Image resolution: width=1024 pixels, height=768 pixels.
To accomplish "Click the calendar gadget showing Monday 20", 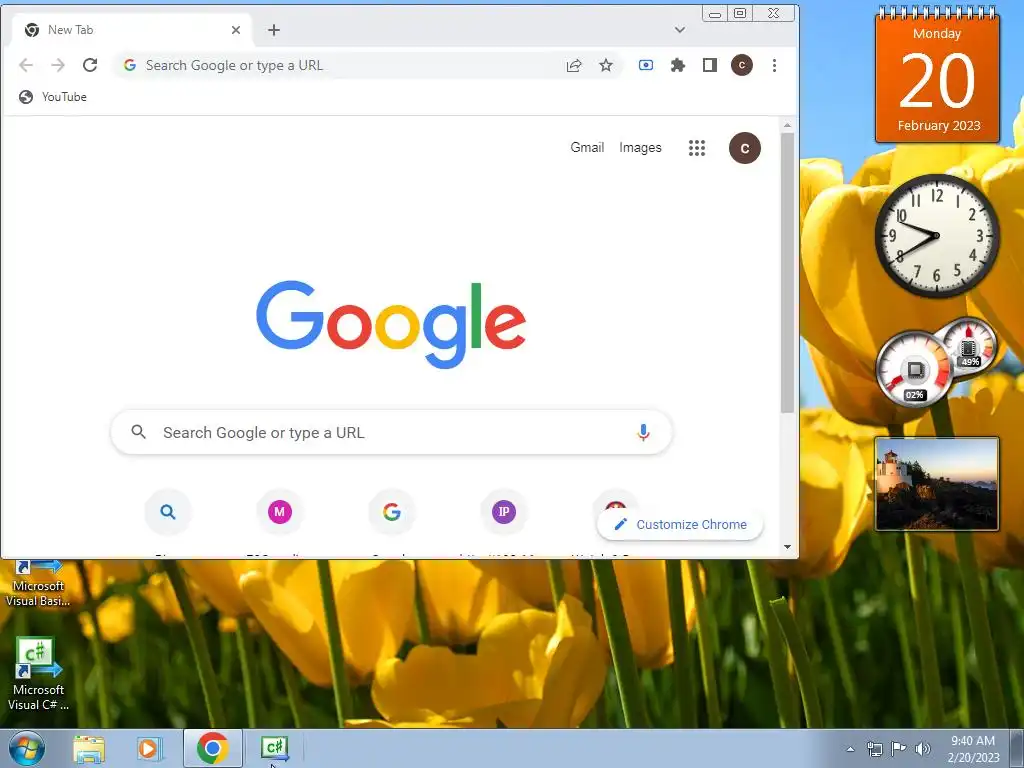I will pyautogui.click(x=937, y=75).
